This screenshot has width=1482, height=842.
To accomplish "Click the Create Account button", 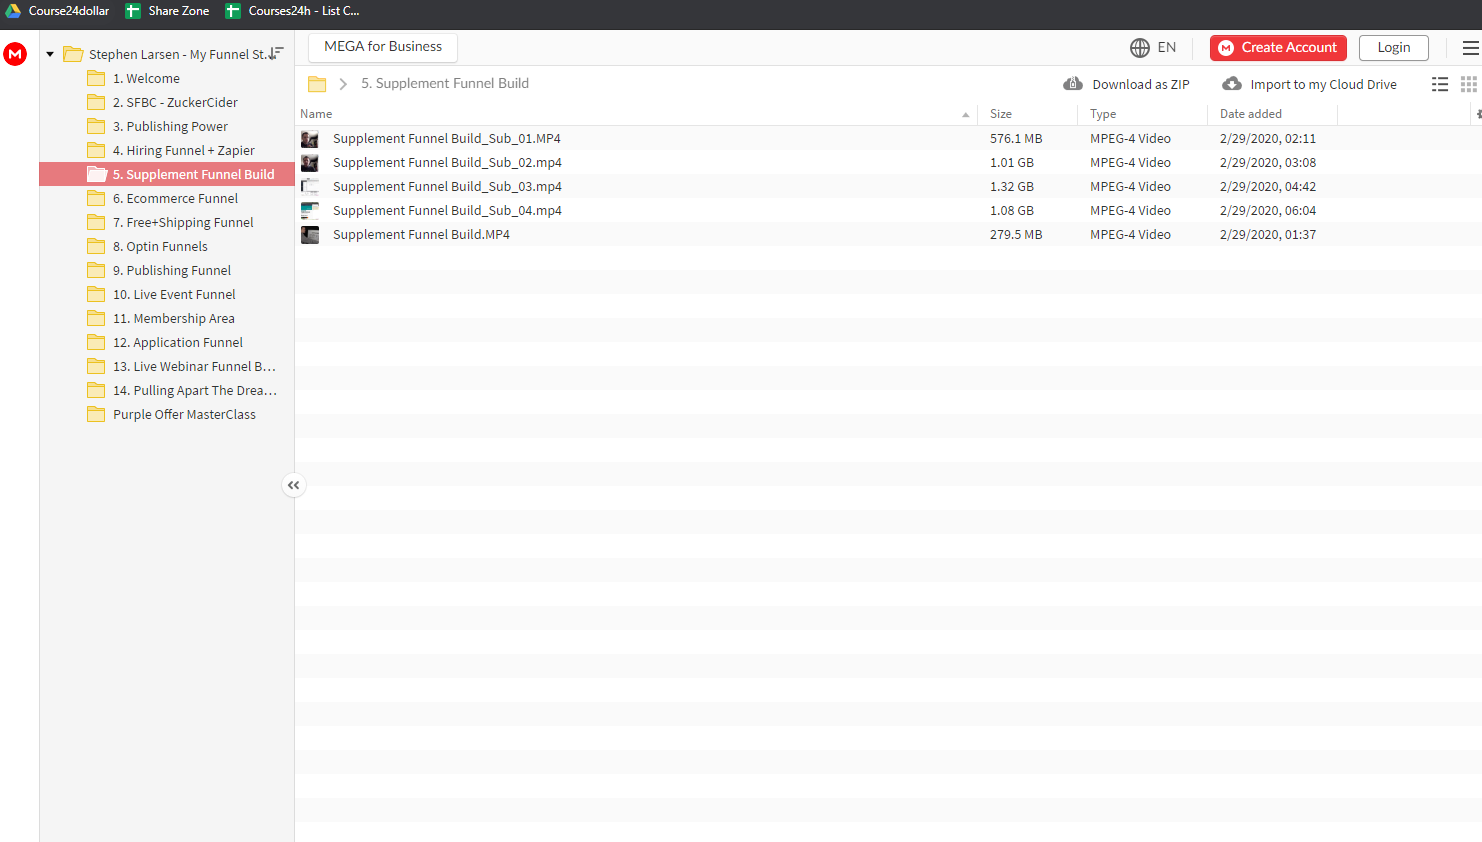I will click(x=1278, y=48).
